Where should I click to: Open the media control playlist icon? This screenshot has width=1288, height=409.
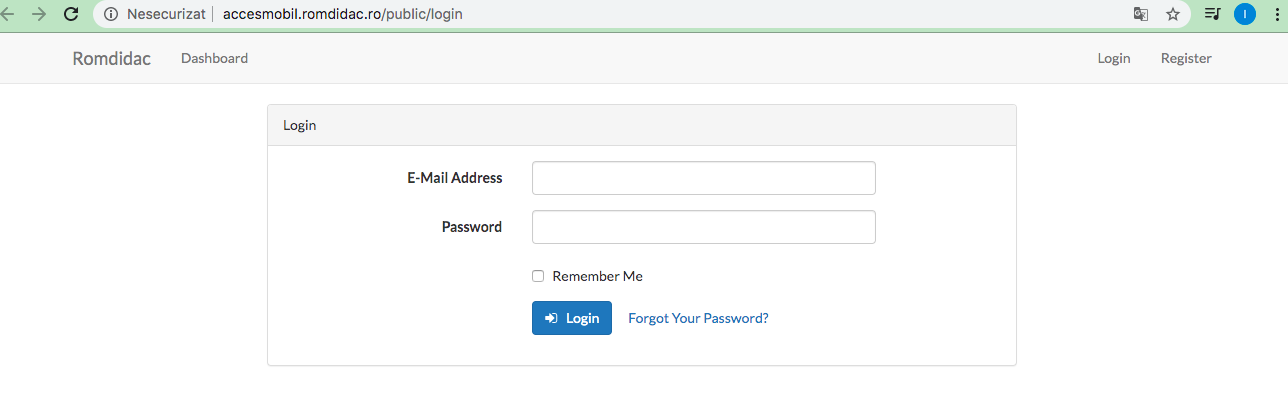coord(1213,14)
